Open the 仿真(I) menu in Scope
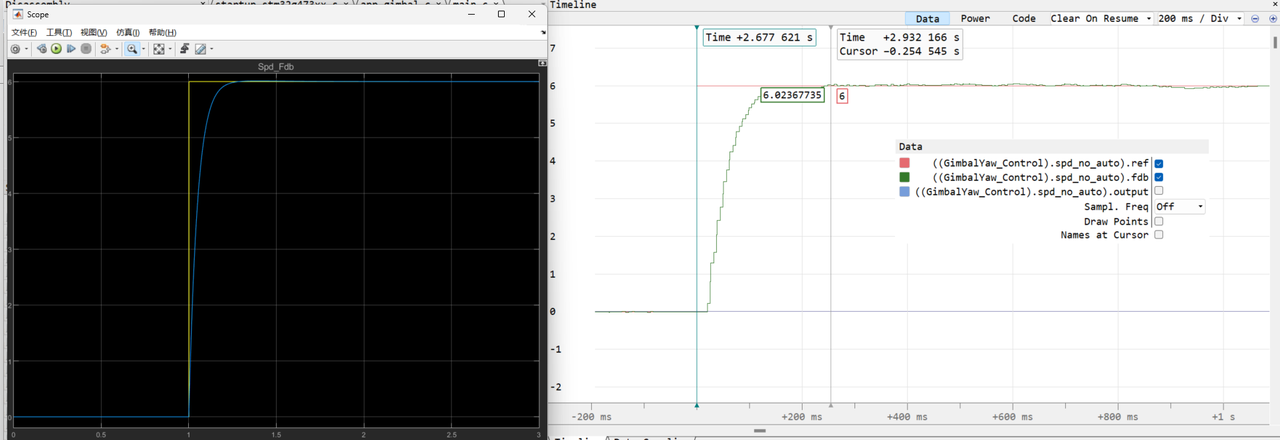Screen dimensions: 1280x440 (128, 33)
